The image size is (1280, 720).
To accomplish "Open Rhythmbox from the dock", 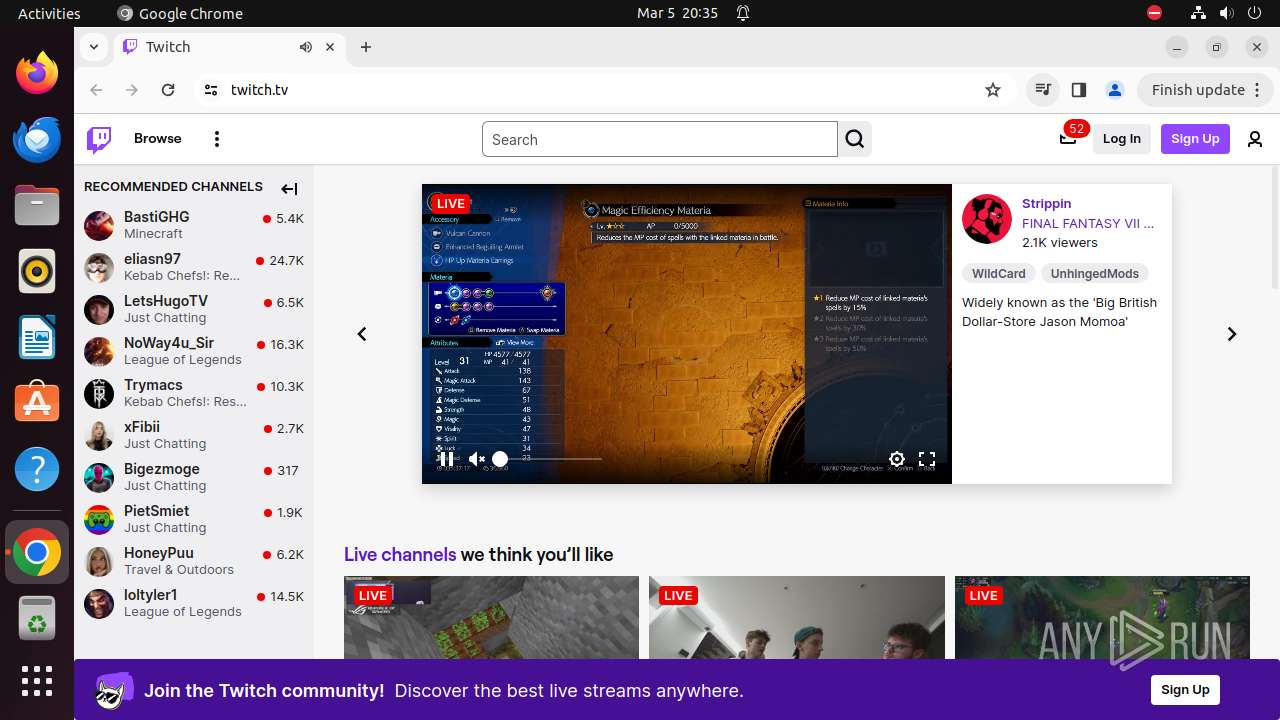I will 37,271.
